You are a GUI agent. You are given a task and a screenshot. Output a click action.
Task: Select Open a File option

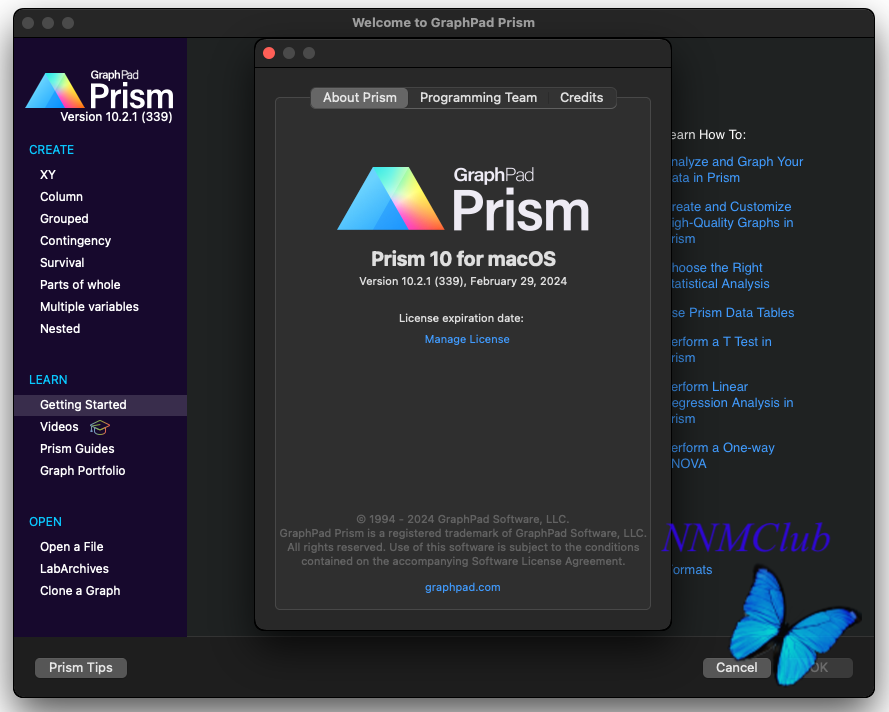[x=71, y=546]
